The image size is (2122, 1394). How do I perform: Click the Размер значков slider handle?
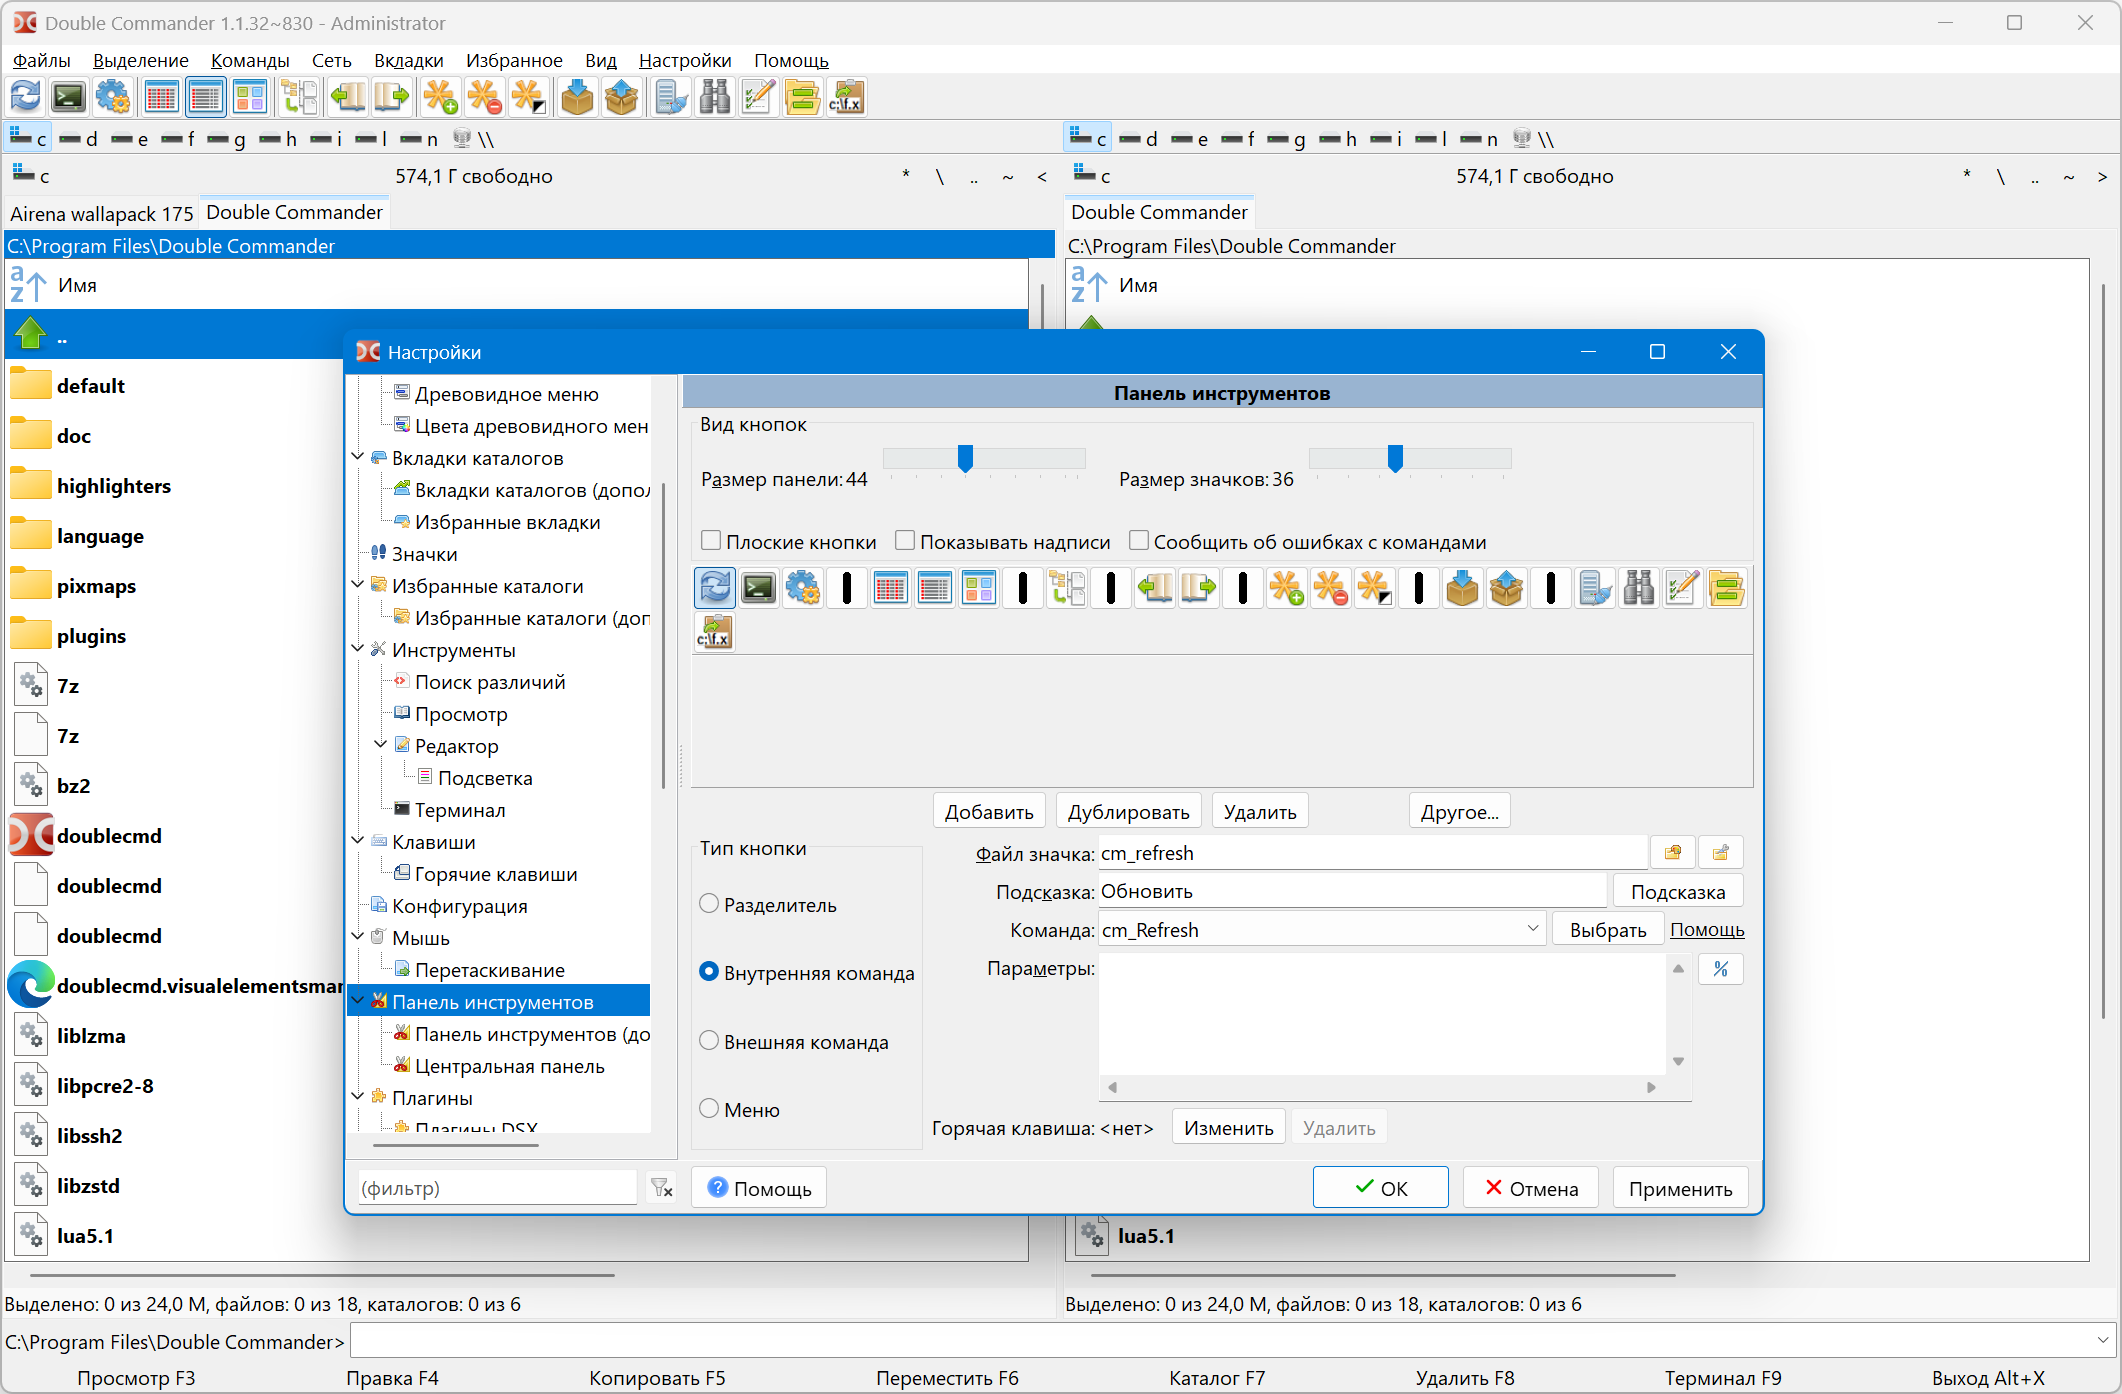(x=1395, y=458)
